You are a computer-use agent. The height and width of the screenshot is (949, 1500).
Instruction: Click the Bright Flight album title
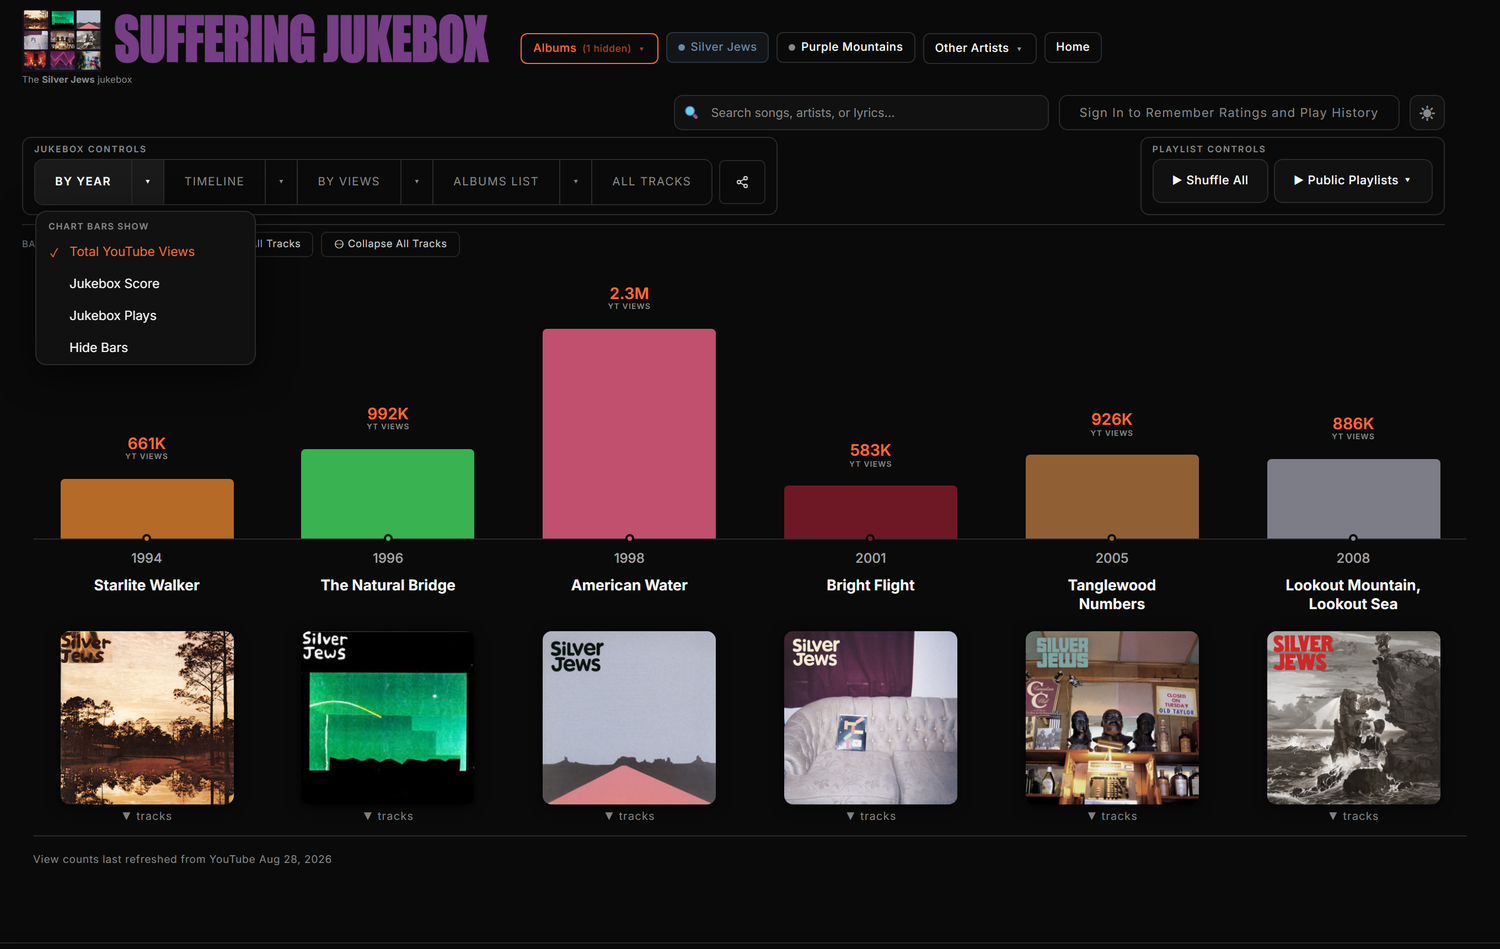tap(871, 585)
